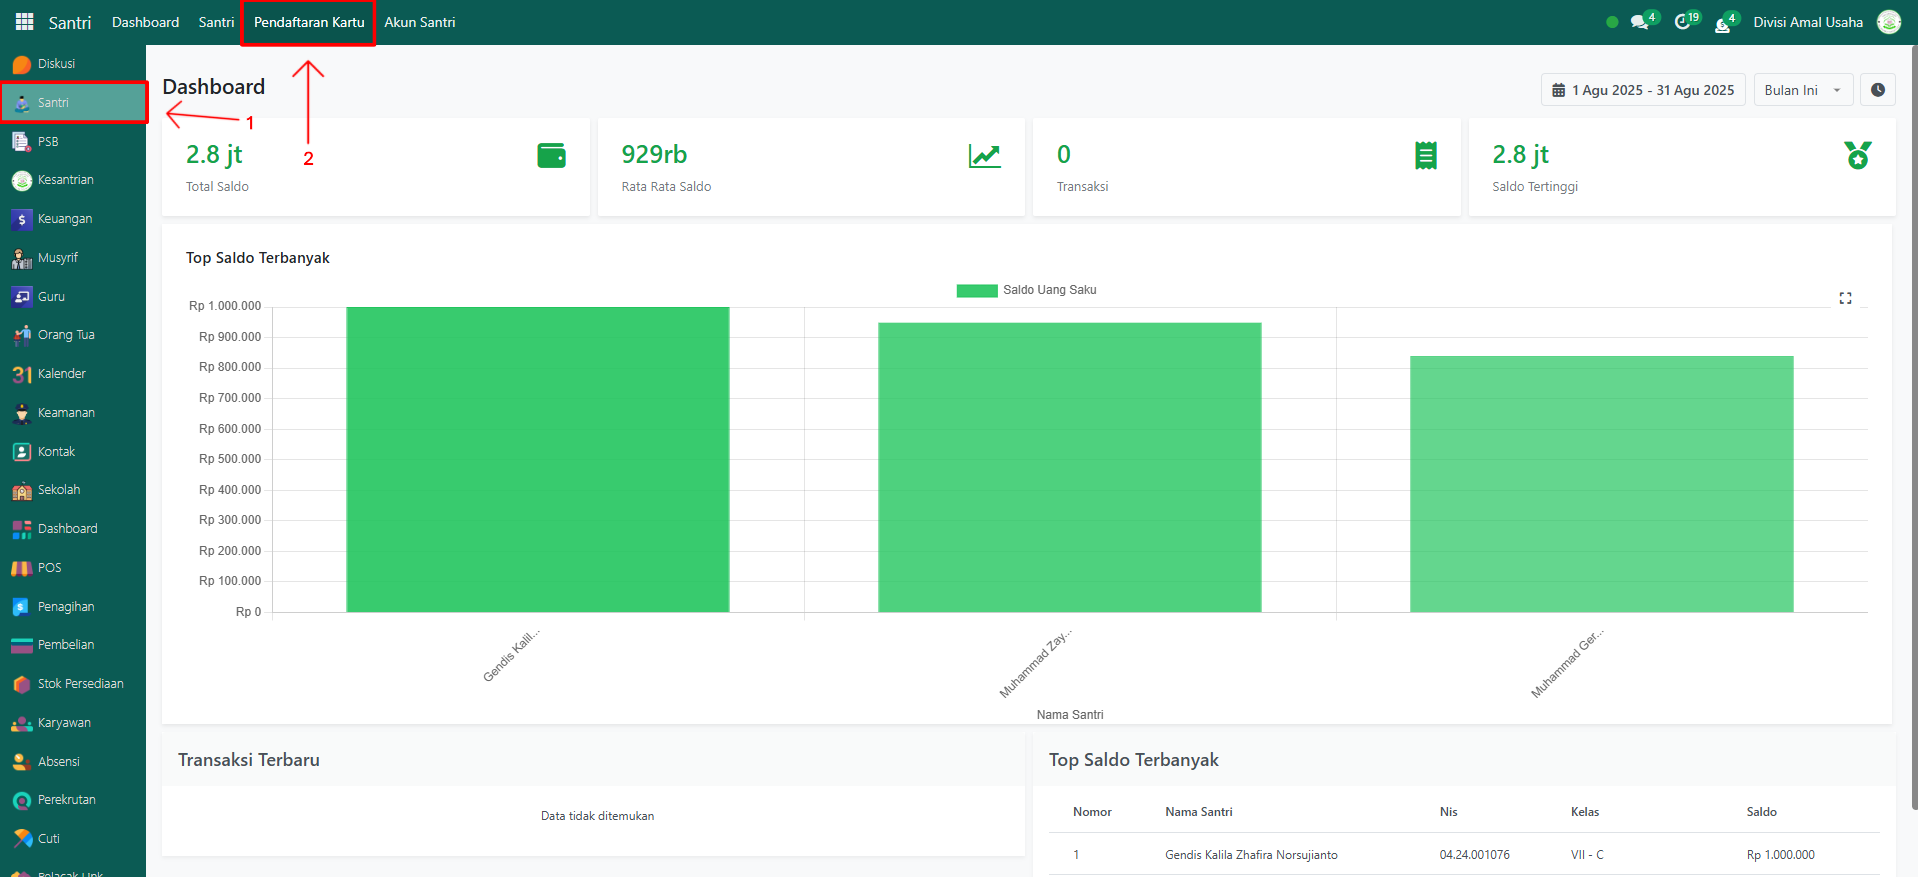This screenshot has height=877, width=1918.
Task: Click the Dashboard link in top navigation
Action: [145, 22]
